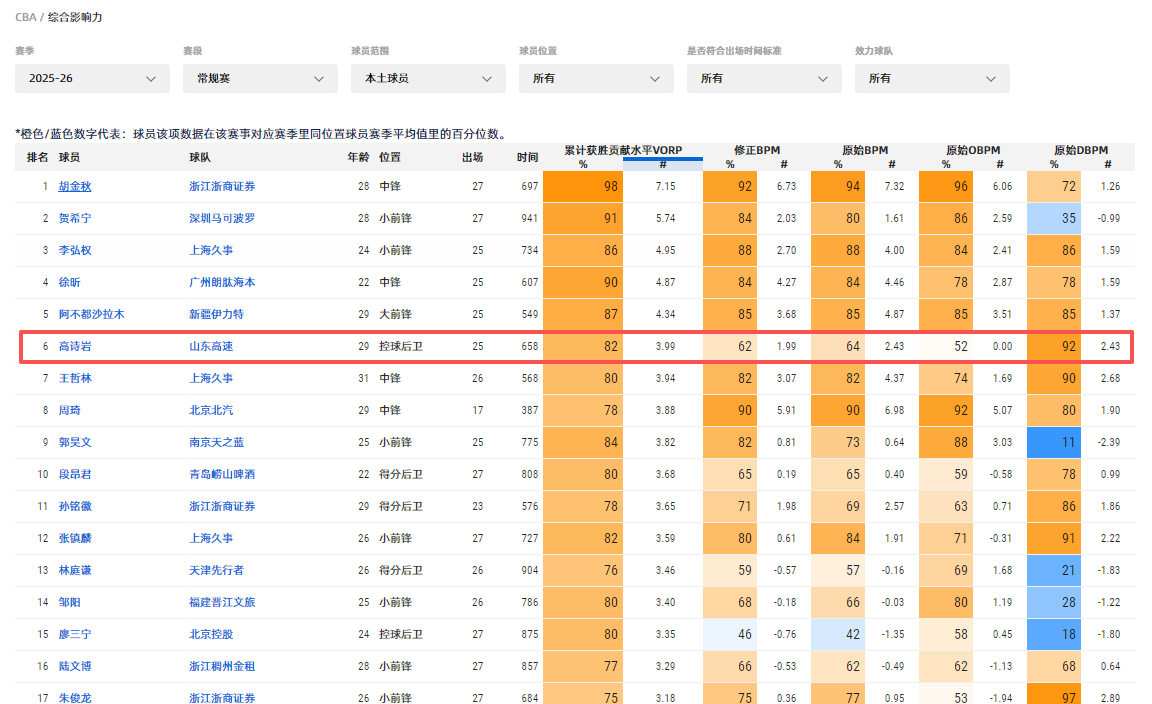1152x704 pixels.
Task: Open team 山东高速 link
Action: click(x=211, y=346)
